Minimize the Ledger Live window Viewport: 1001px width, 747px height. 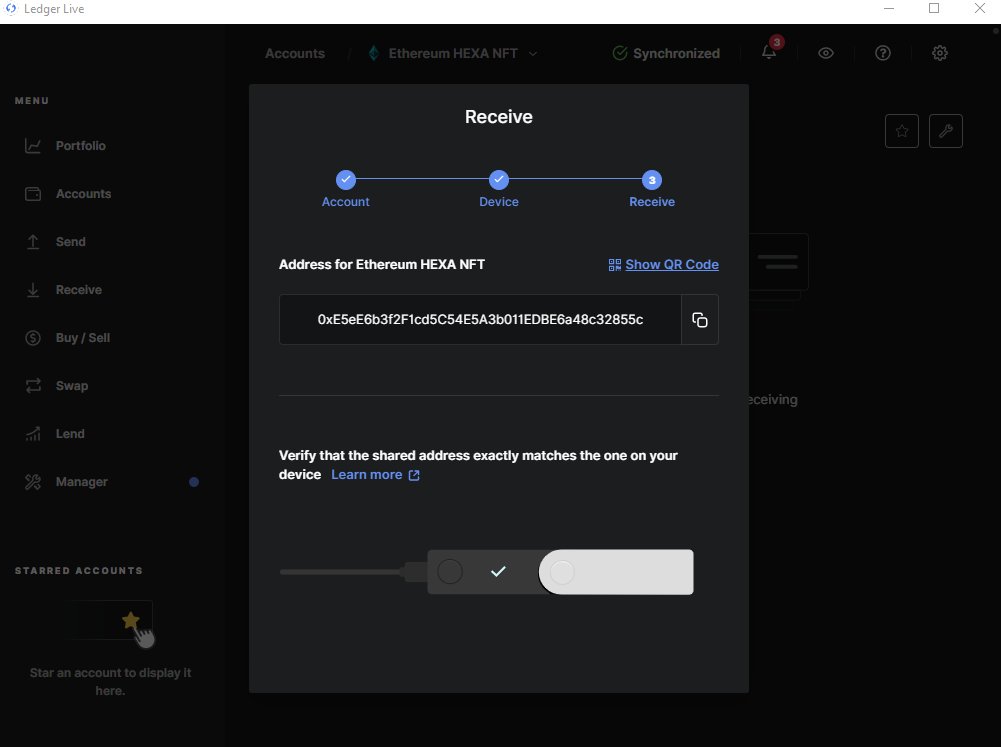889,8
